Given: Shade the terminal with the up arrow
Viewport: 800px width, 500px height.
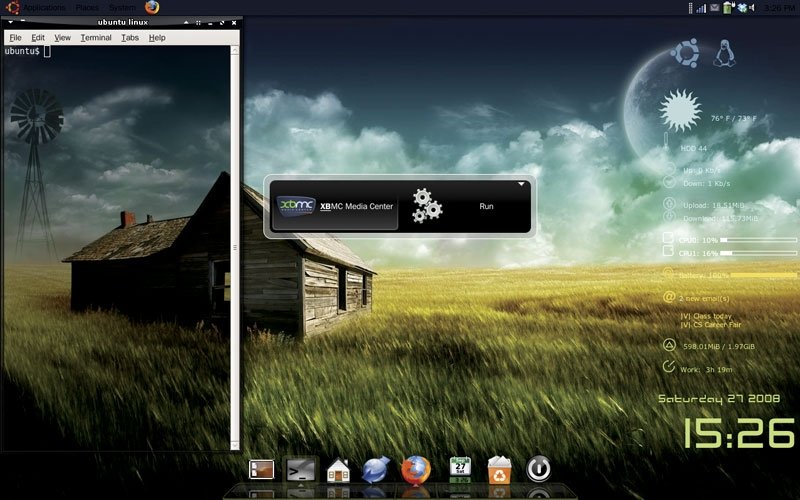Looking at the screenshot, I should click(186, 22).
